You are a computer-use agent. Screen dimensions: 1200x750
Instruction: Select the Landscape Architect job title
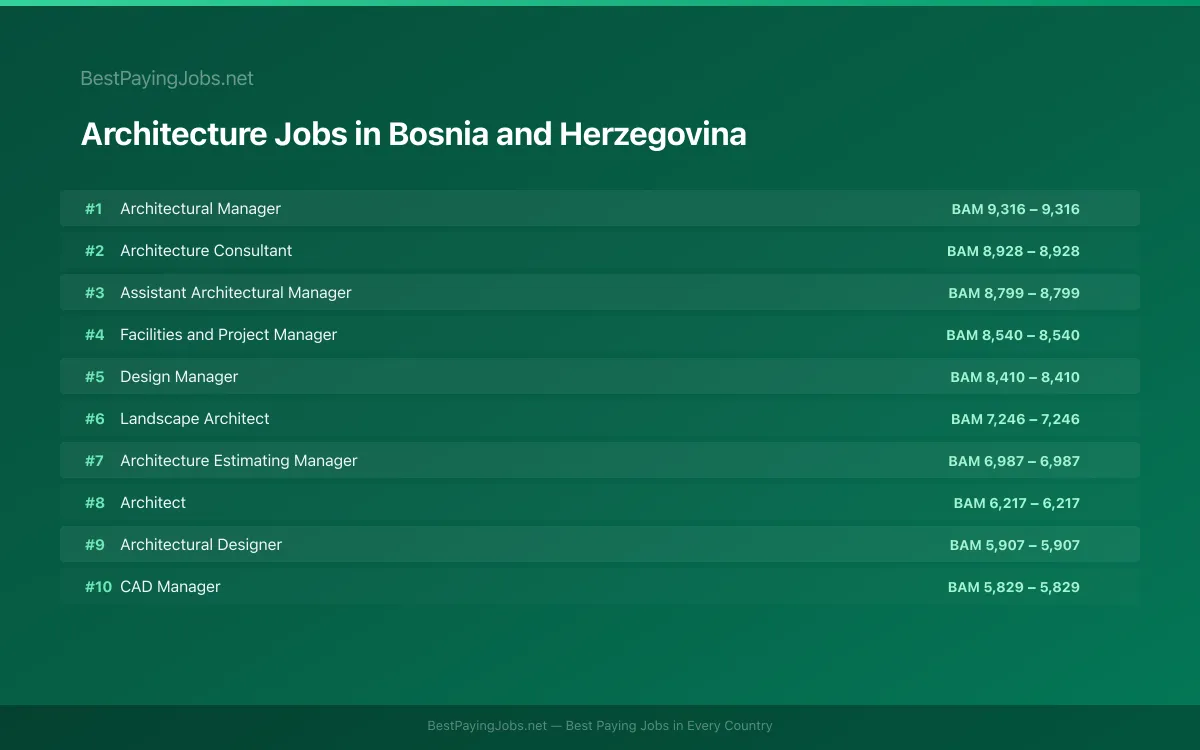[x=195, y=419]
